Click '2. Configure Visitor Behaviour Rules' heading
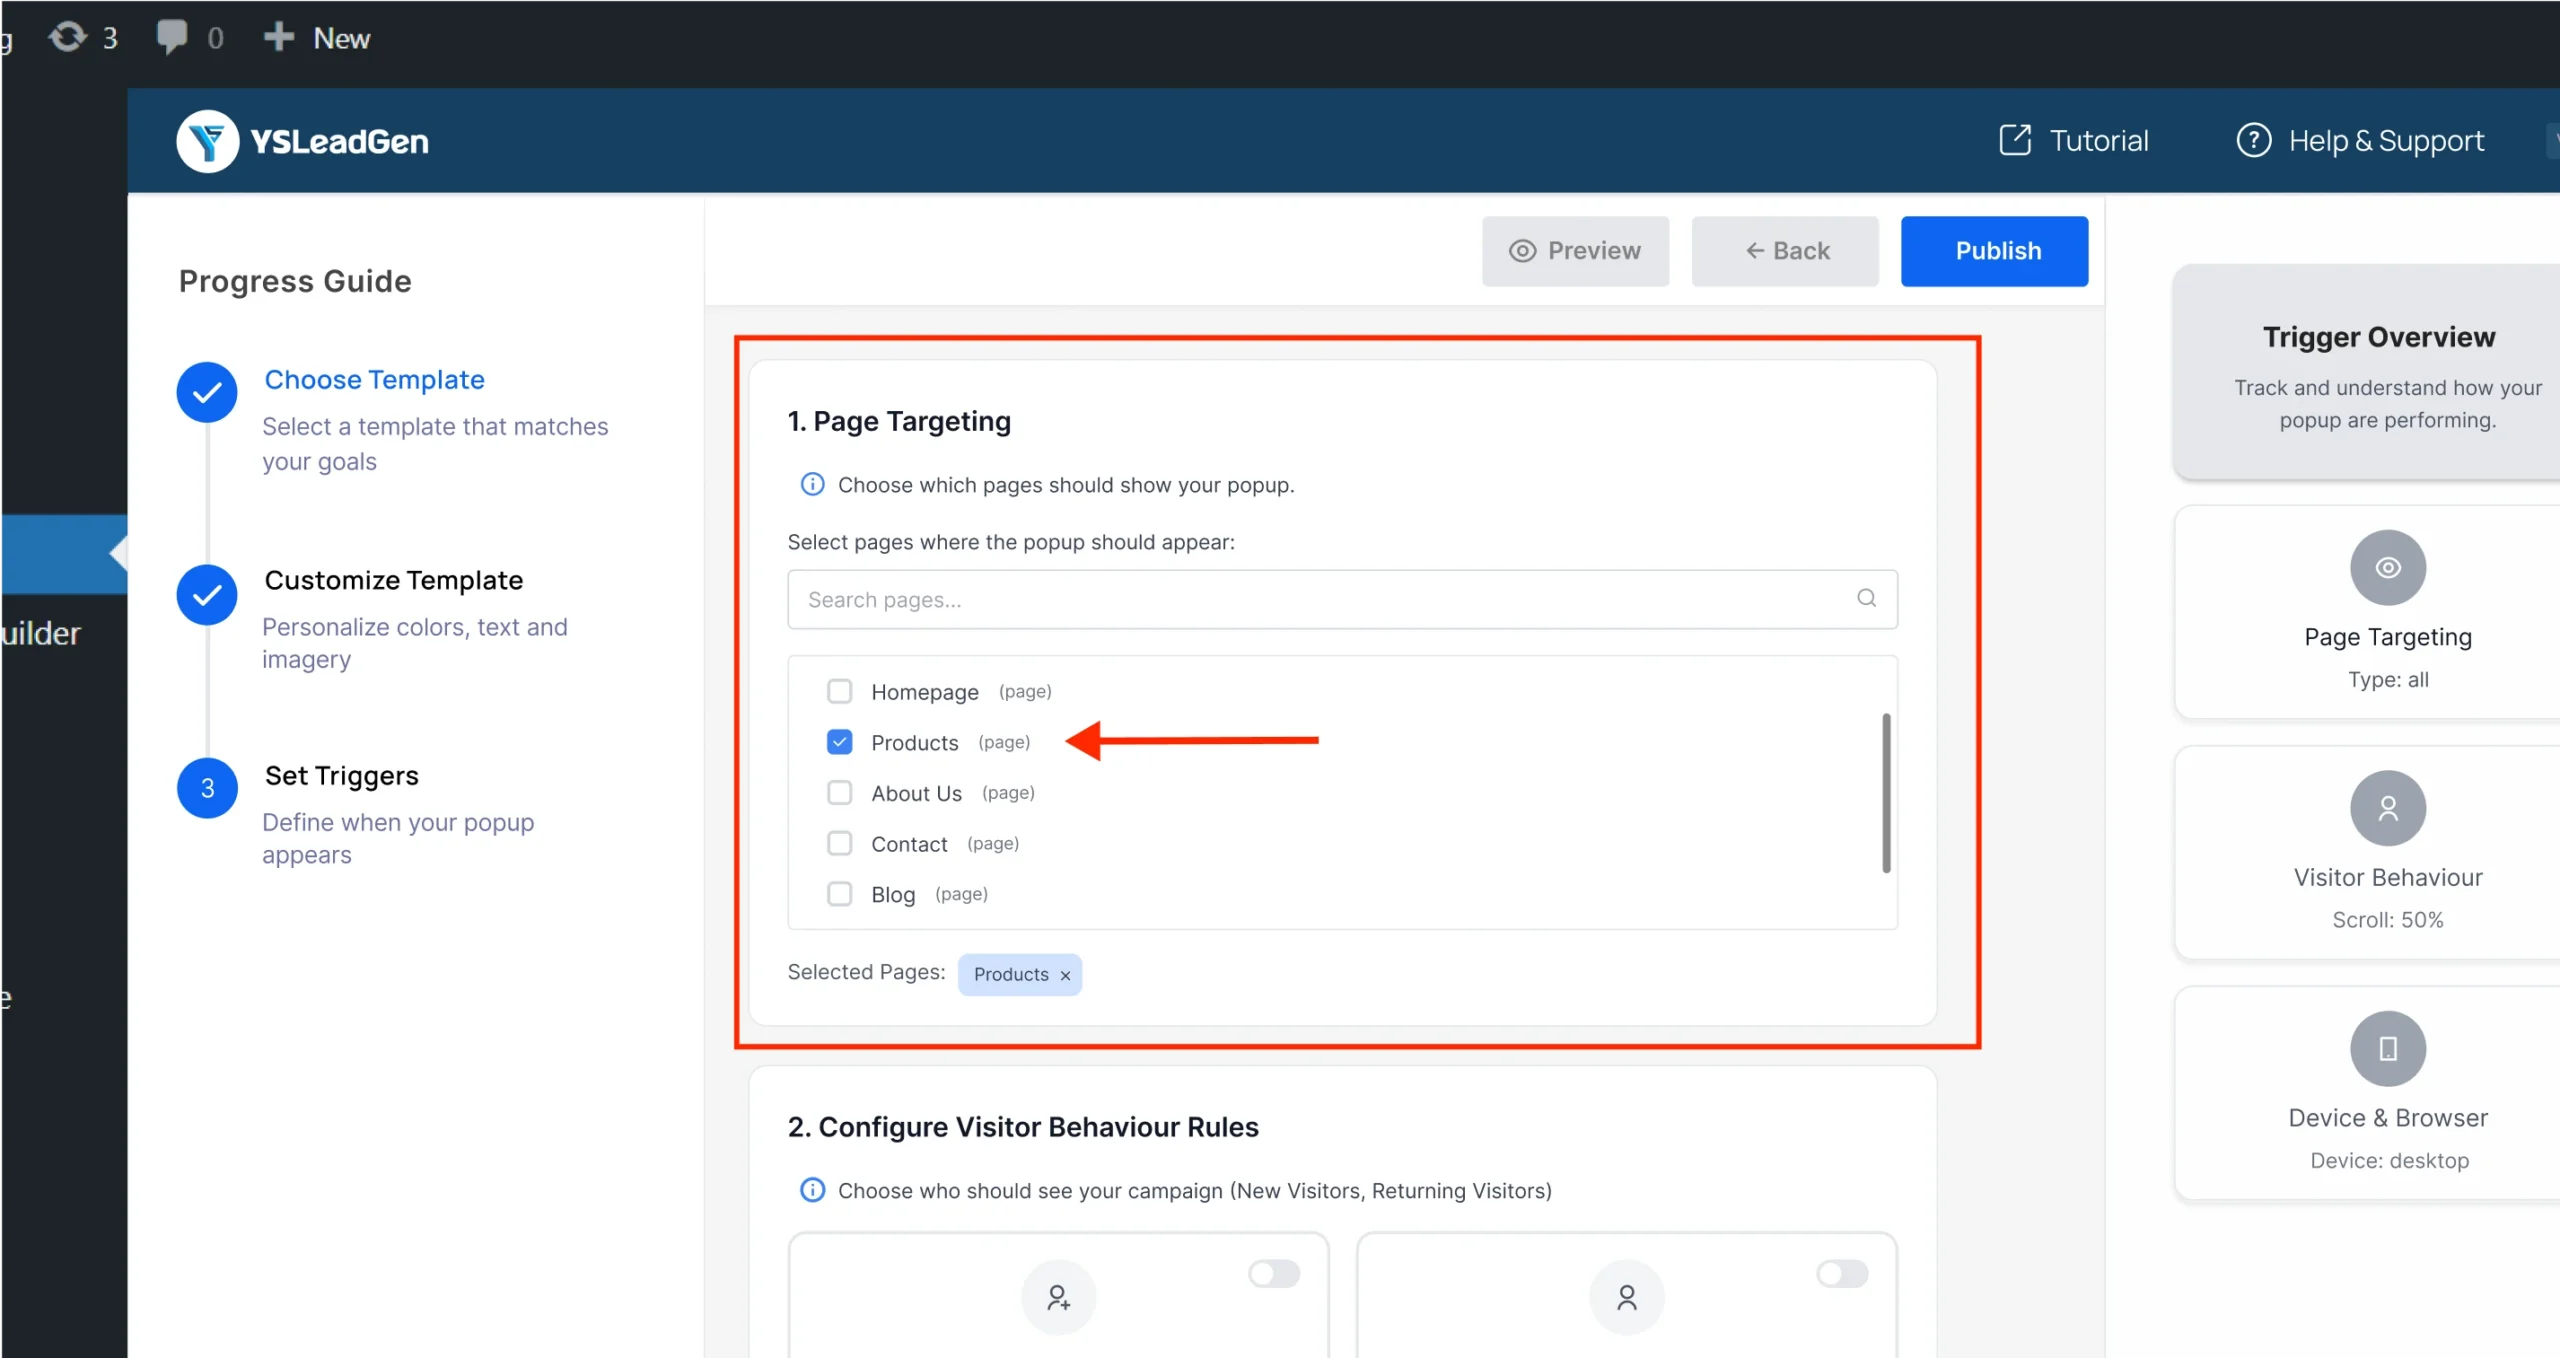 (x=1022, y=1127)
